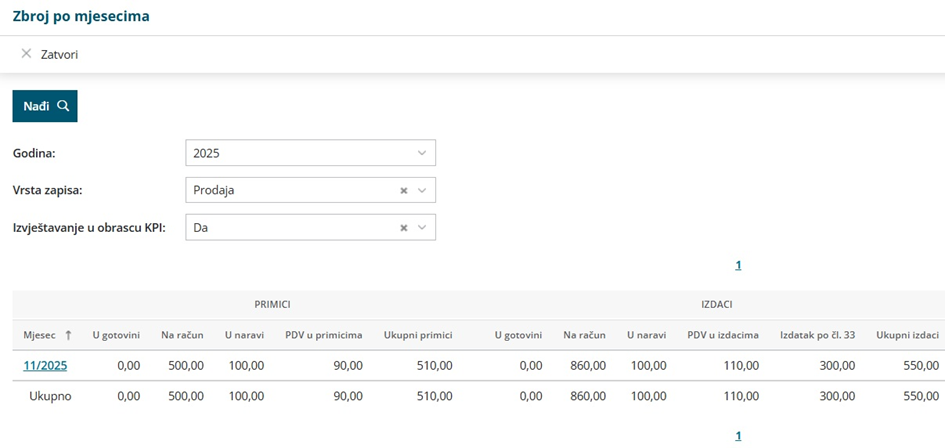Screen dimensions: 945x448
Task: Select page 1 in the bottom pagination
Action: [738, 436]
